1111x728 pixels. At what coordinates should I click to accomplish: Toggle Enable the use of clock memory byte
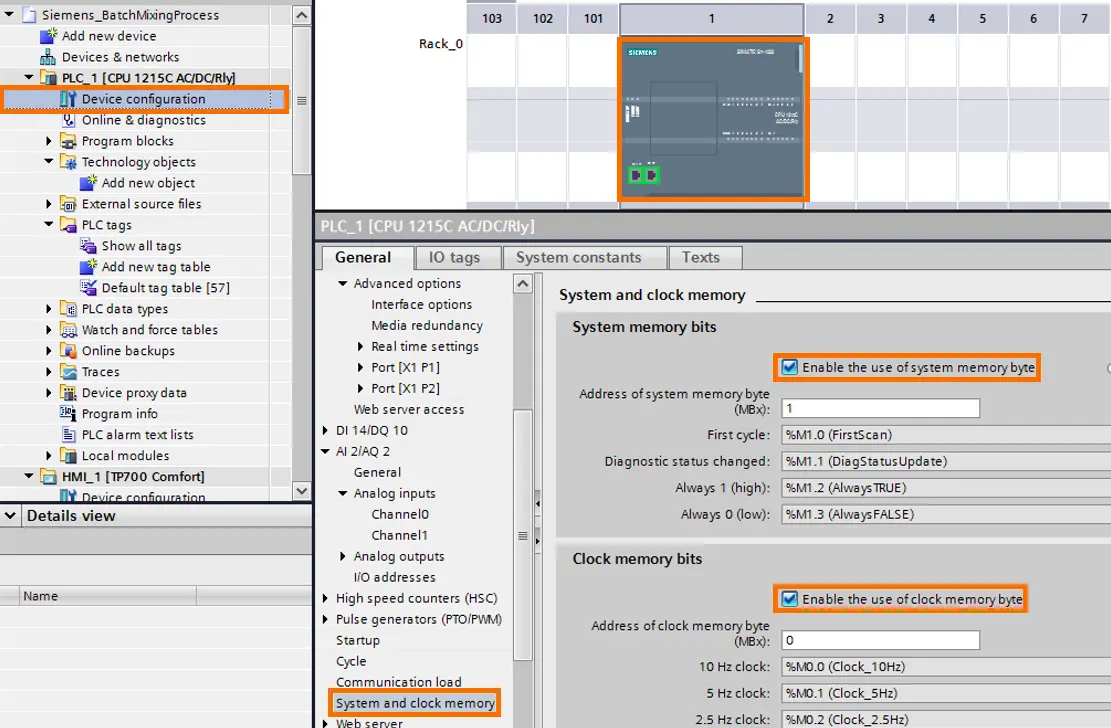[x=789, y=599]
